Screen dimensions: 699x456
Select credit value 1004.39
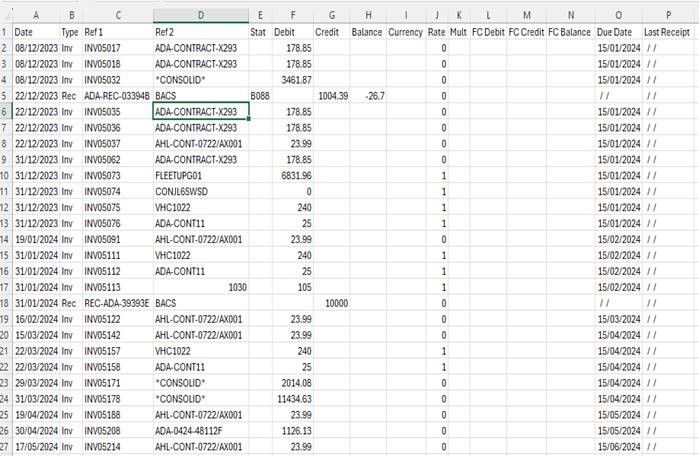(332, 96)
